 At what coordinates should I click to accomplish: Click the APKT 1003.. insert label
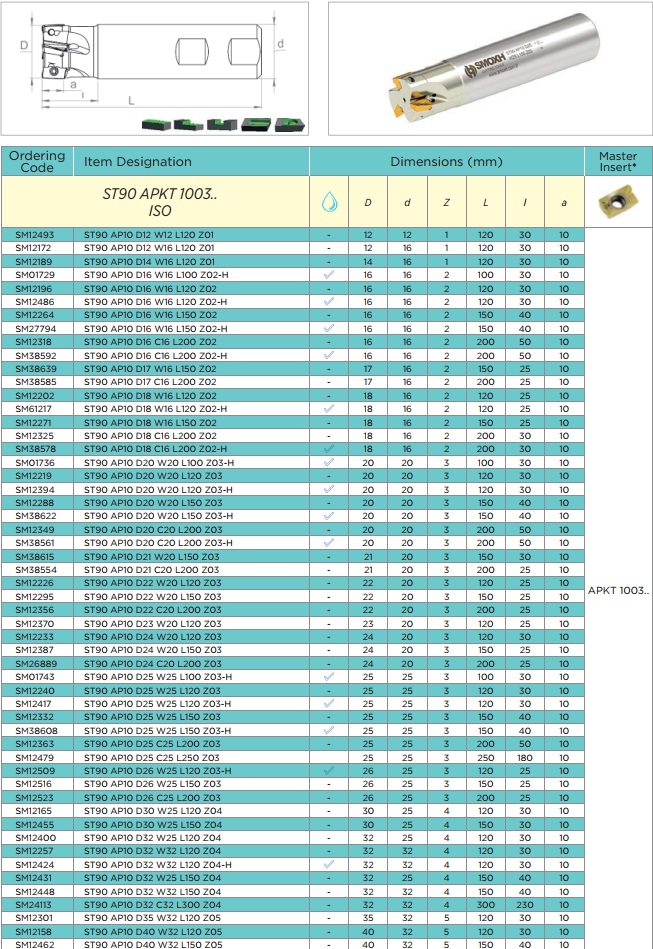click(x=618, y=591)
